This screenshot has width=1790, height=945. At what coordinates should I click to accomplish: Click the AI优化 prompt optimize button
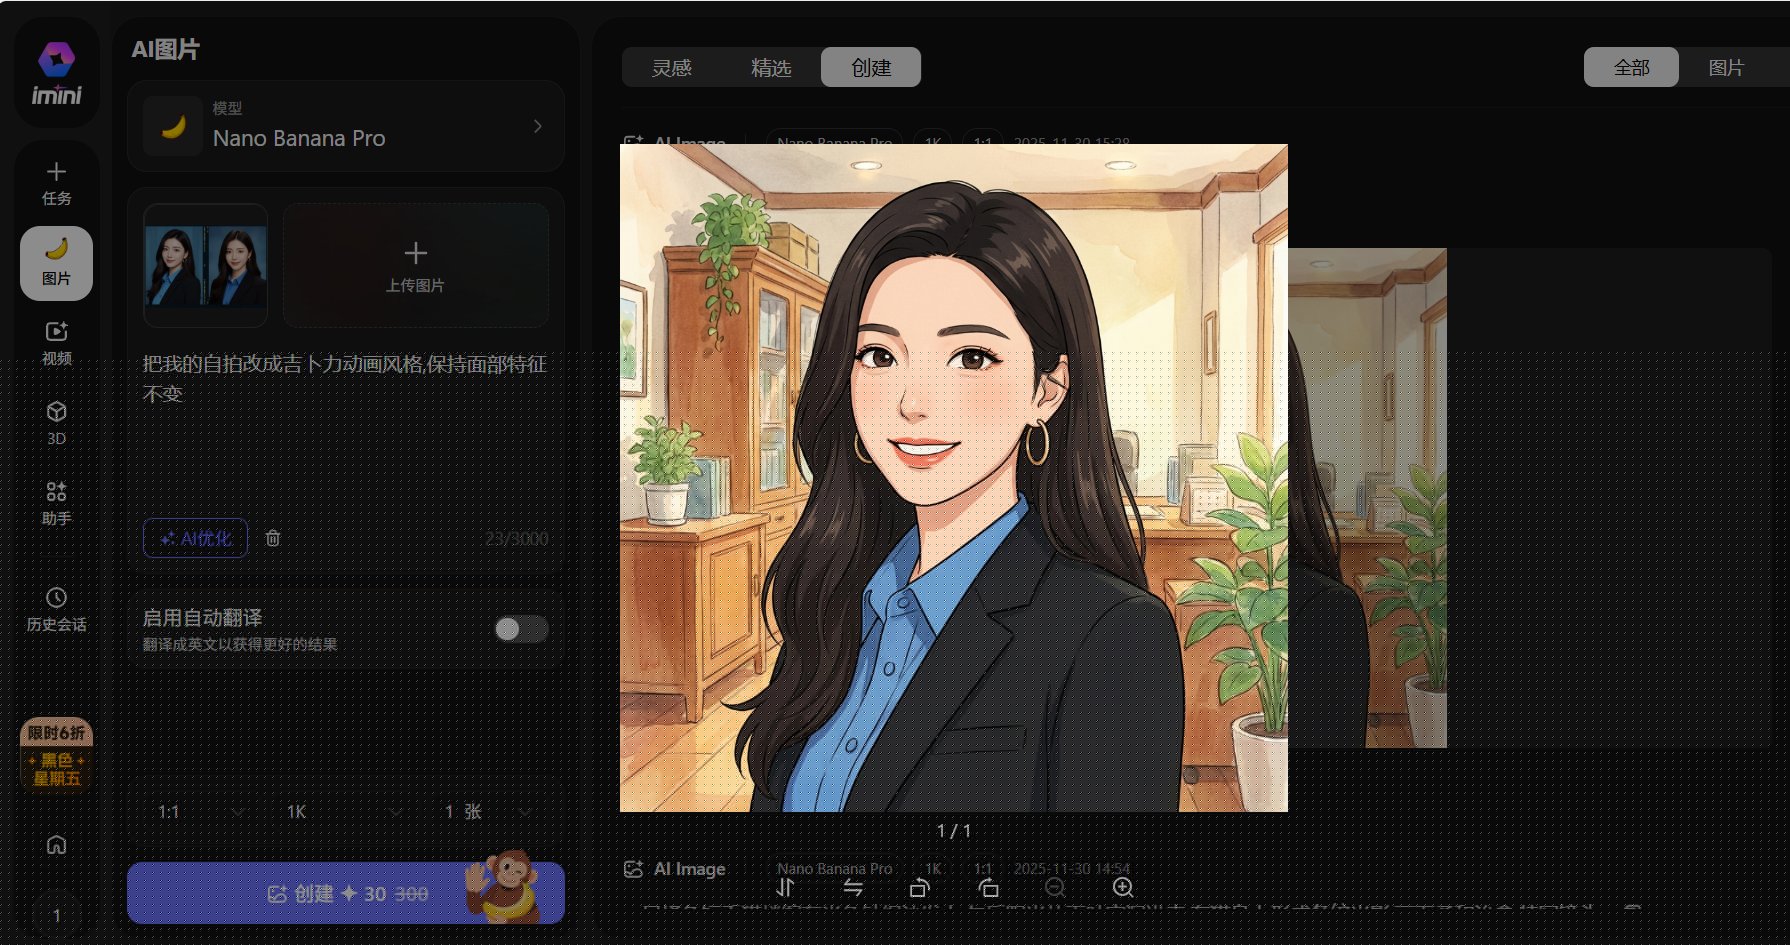(196, 538)
